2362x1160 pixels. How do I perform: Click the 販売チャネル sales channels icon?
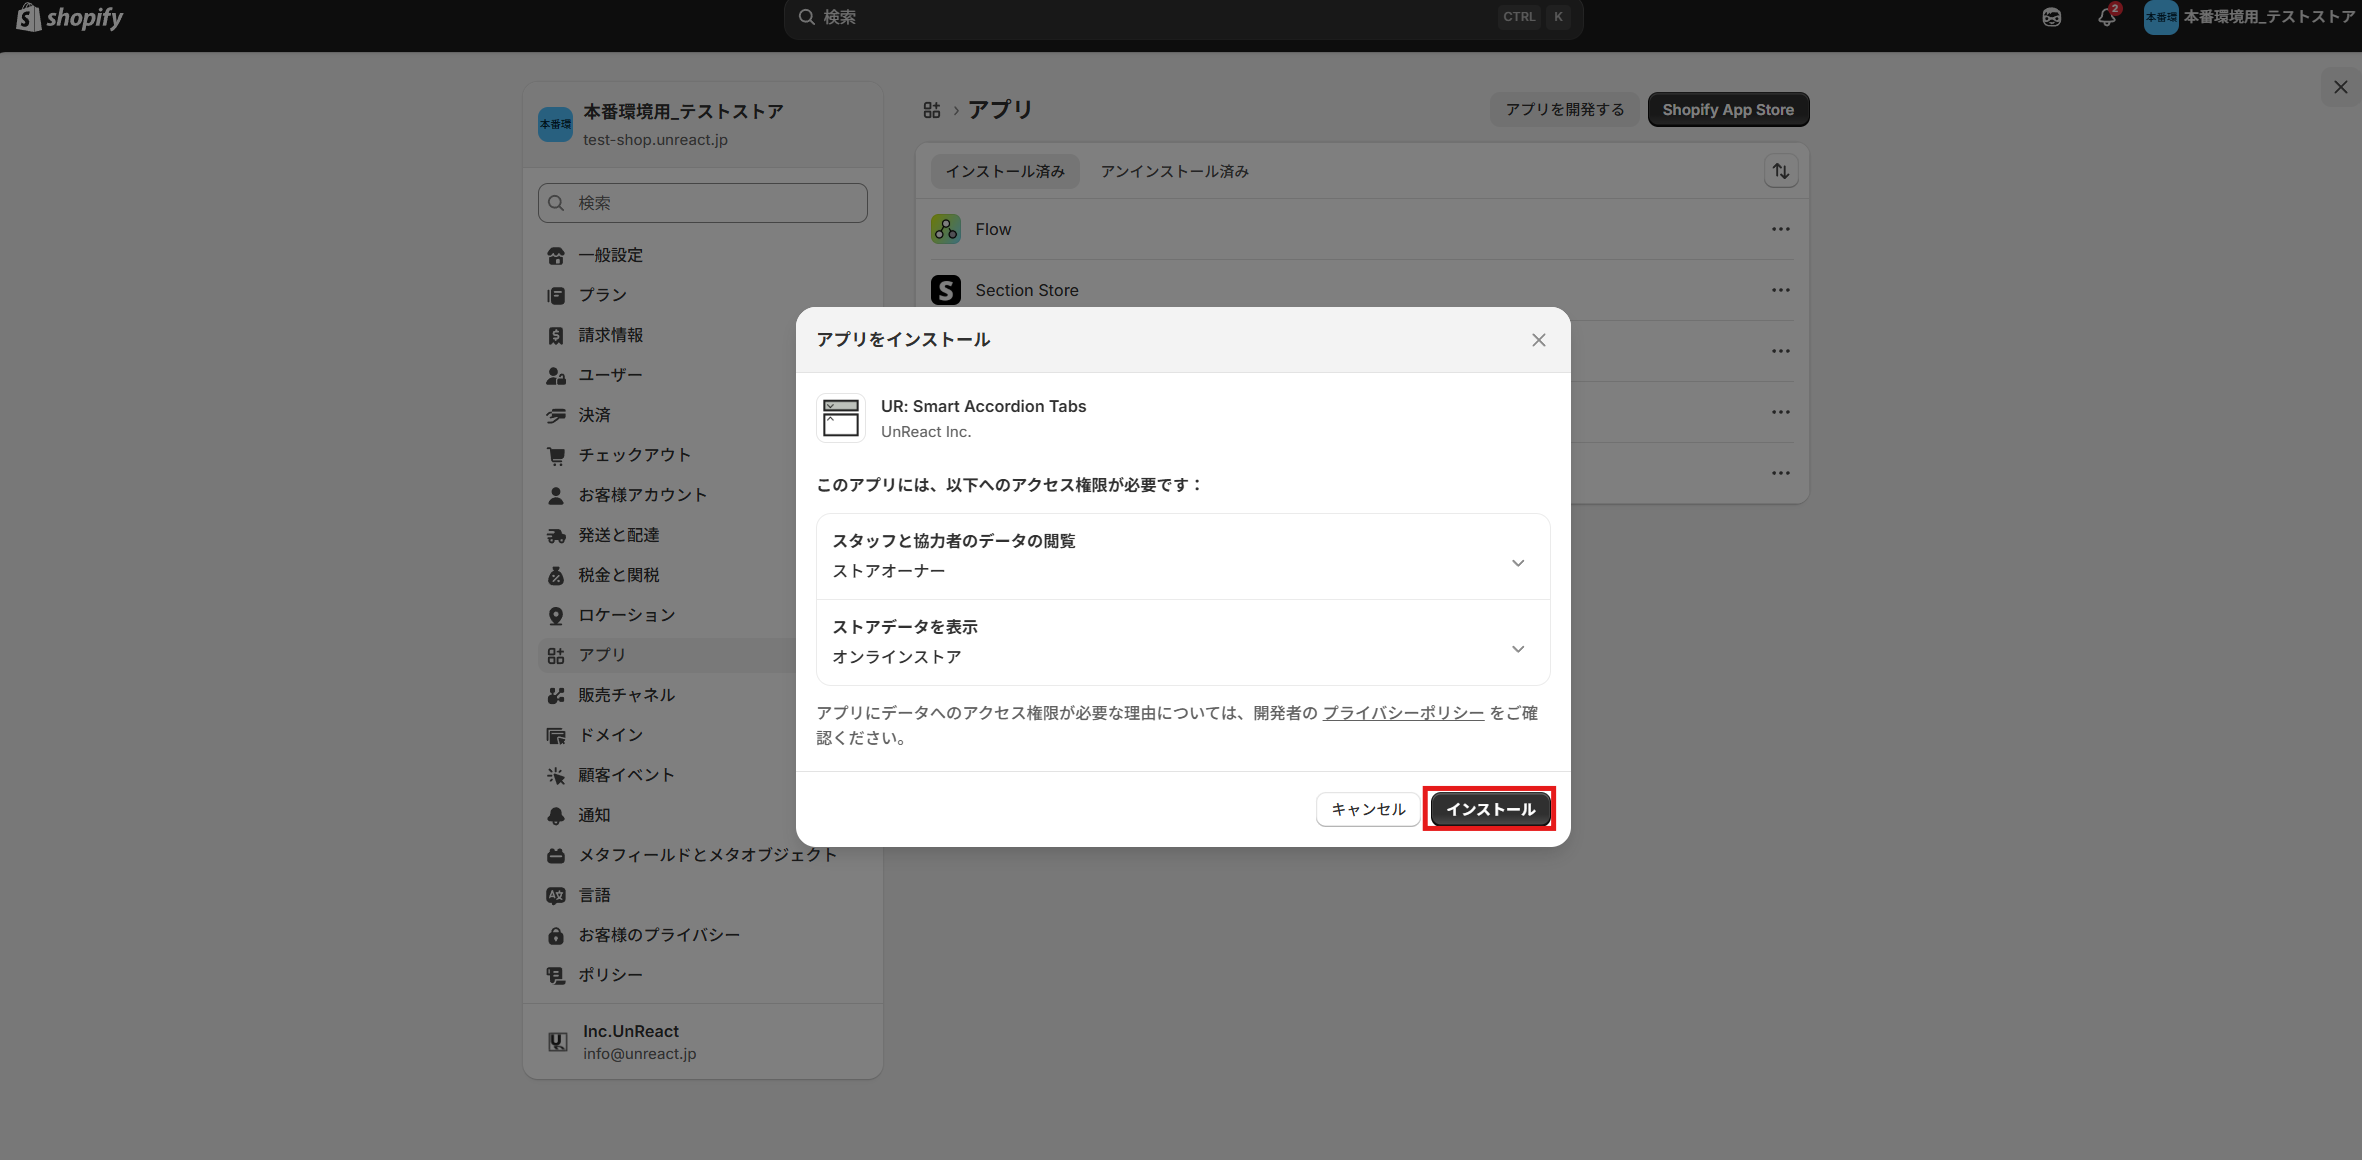557,695
